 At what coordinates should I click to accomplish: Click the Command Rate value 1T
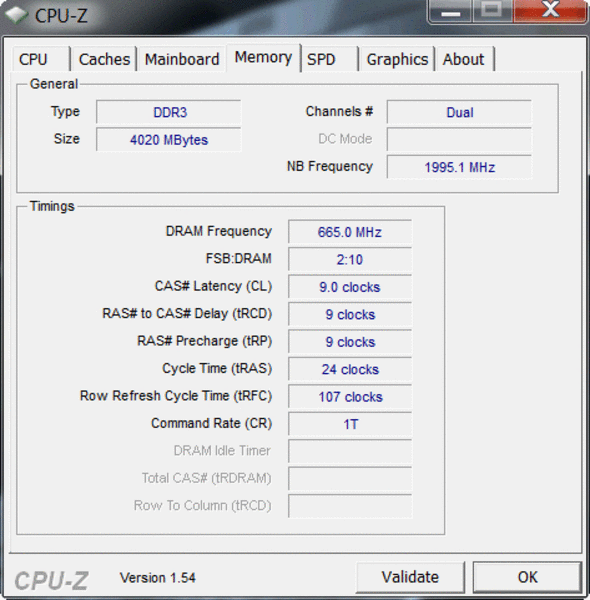point(350,424)
